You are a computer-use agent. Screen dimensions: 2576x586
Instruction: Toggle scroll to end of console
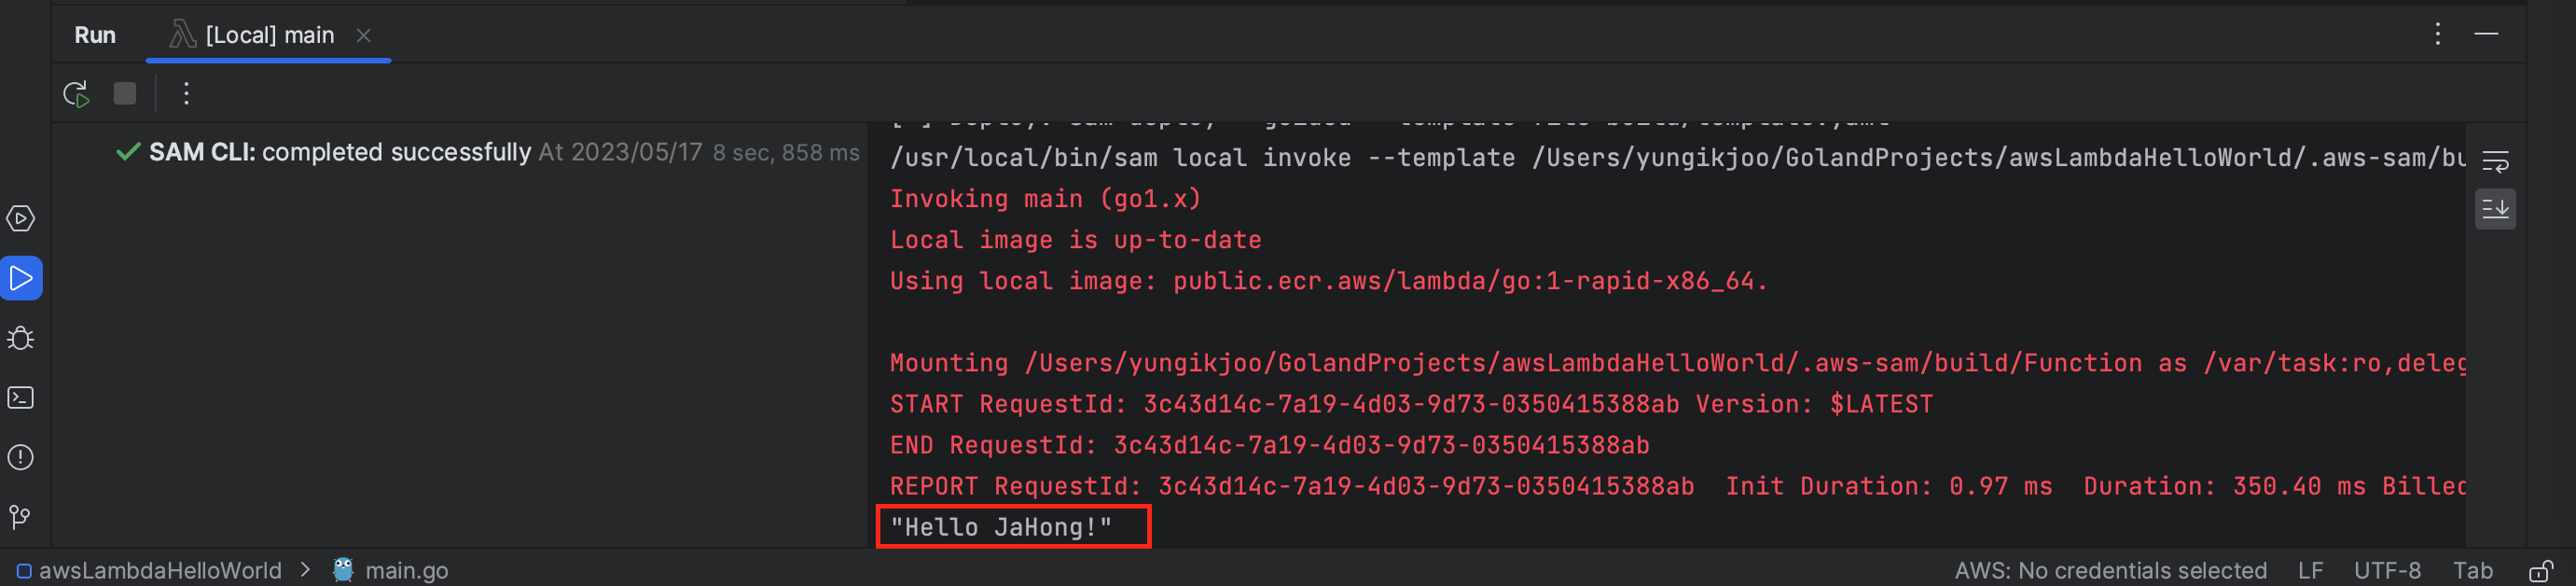pyautogui.click(x=2495, y=209)
